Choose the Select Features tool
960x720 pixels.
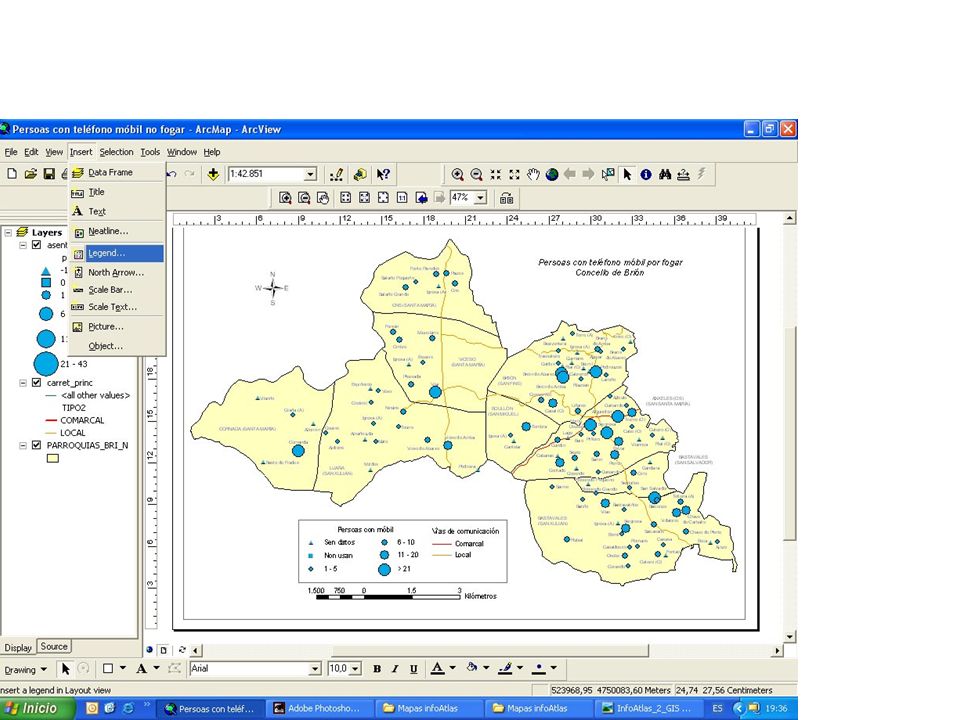click(x=608, y=174)
